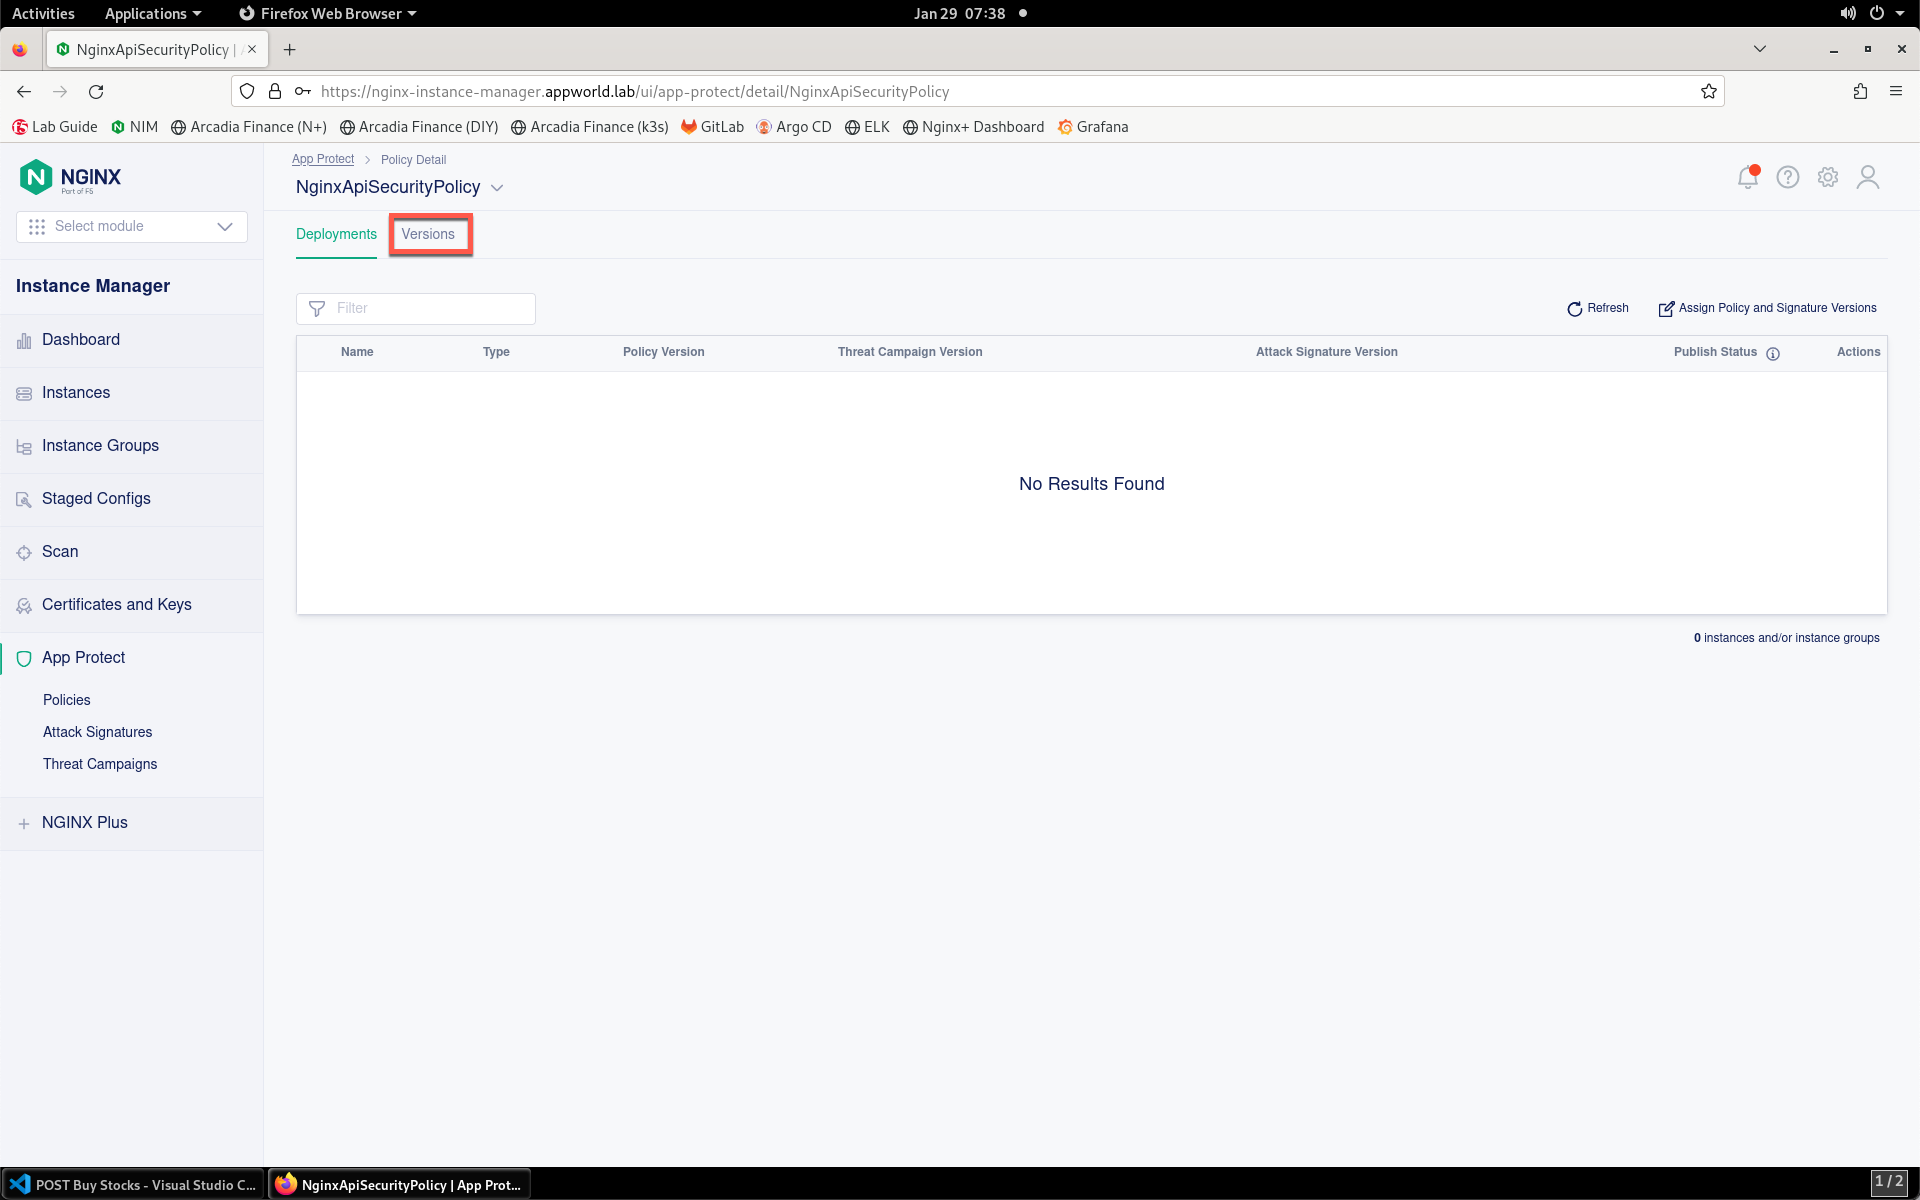Open the ELK bookmark
Image resolution: width=1920 pixels, height=1200 pixels.
pyautogui.click(x=867, y=127)
